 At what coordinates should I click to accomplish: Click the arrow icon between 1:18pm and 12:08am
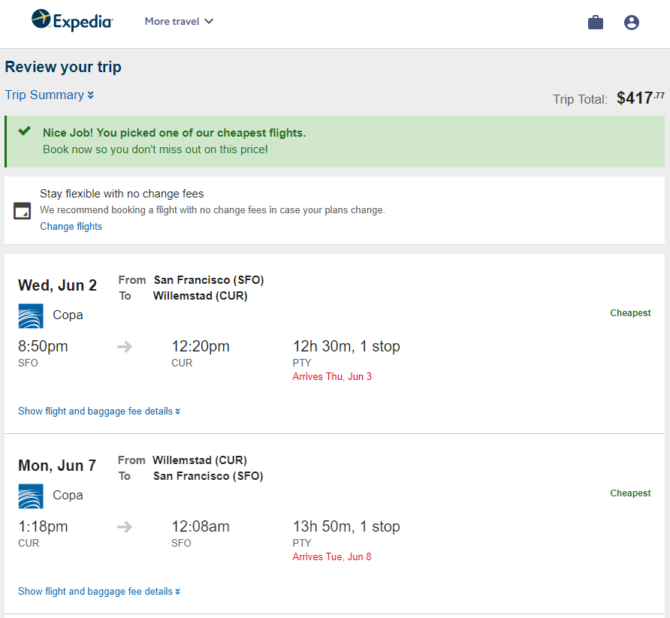click(x=124, y=527)
